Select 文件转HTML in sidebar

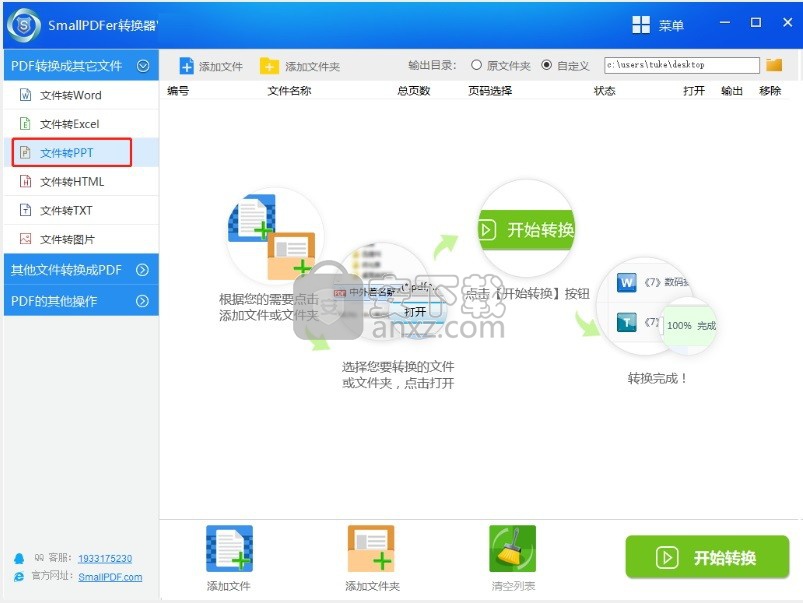click(x=81, y=181)
